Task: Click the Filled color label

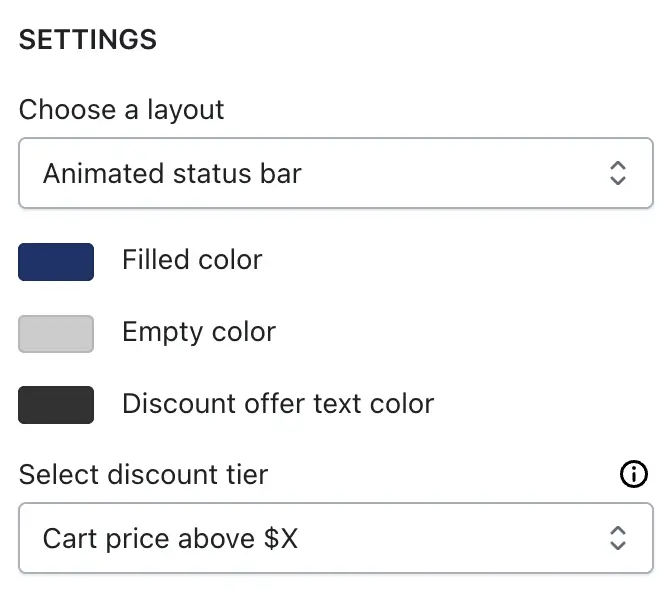Action: coord(192,259)
